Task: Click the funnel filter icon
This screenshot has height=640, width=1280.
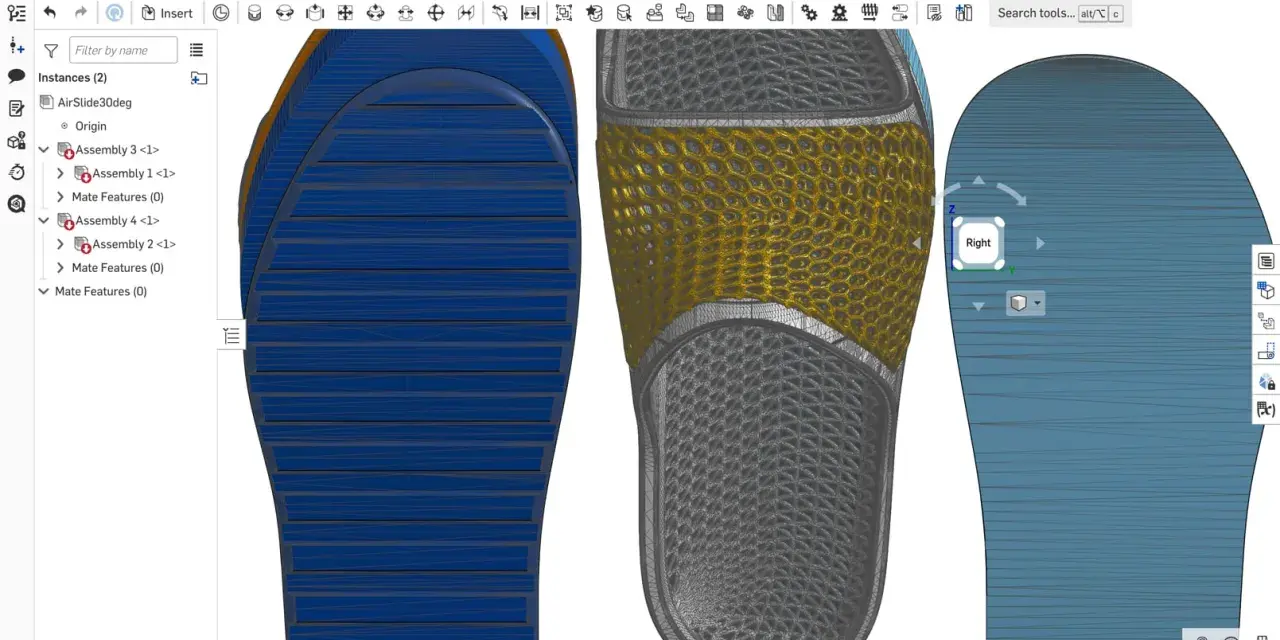Action: 51,50
